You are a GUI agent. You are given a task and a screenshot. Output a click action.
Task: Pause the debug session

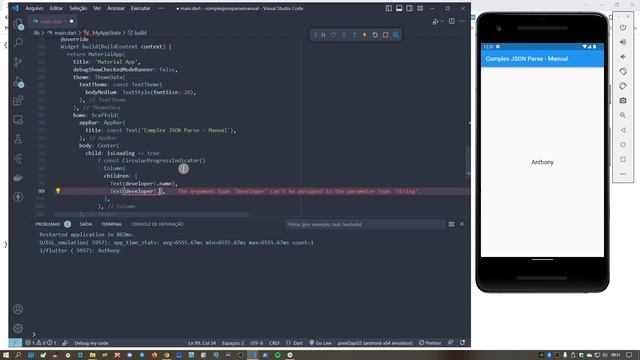pyautogui.click(x=323, y=35)
